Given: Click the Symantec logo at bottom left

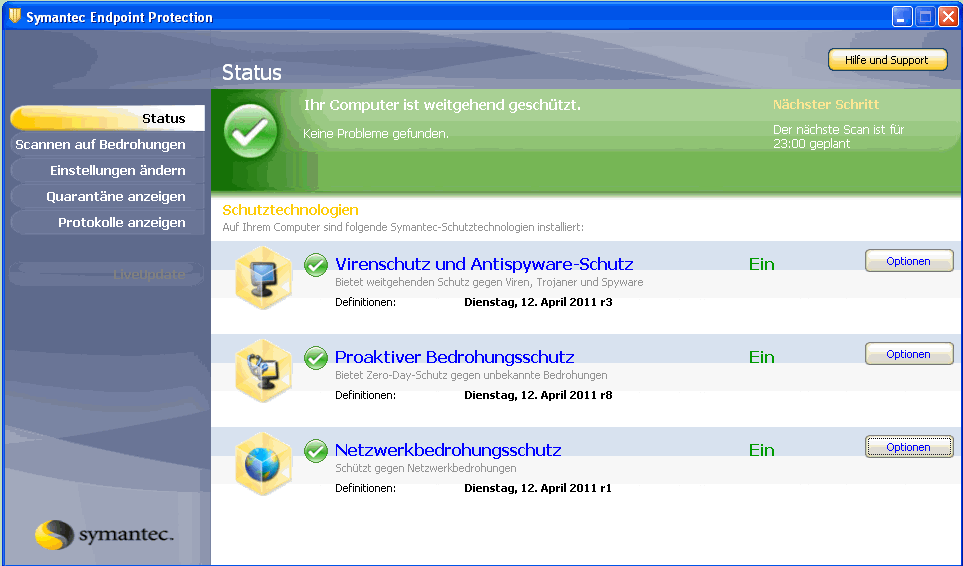Looking at the screenshot, I should click(104, 535).
